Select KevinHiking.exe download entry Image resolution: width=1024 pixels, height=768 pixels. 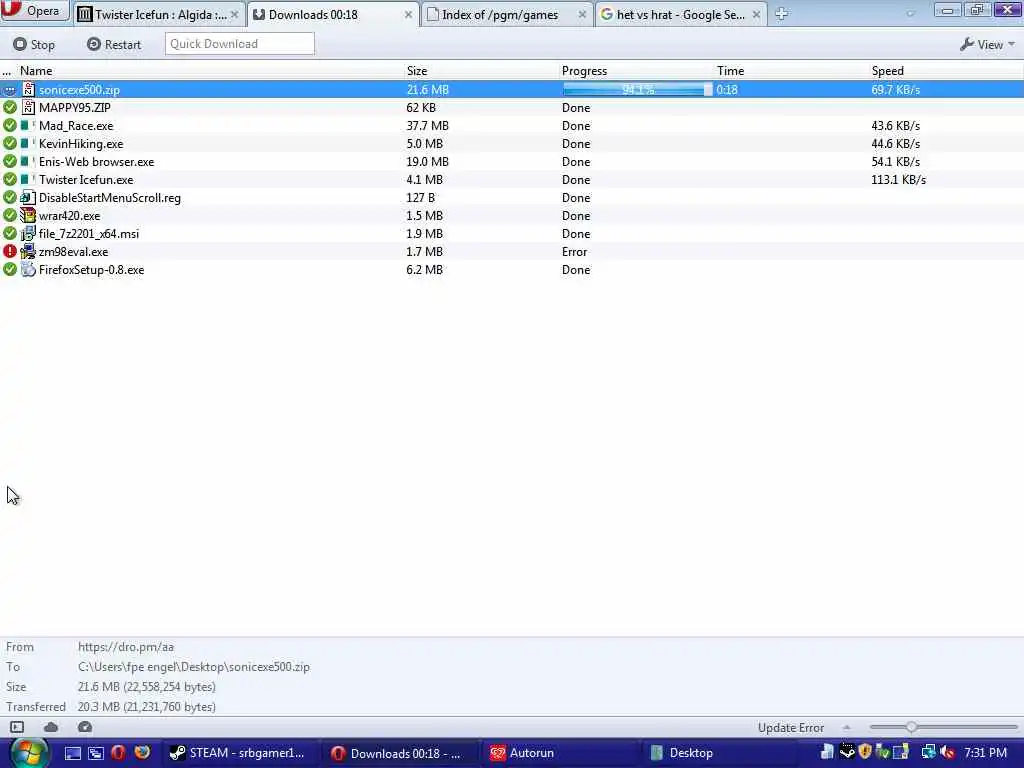pos(512,144)
